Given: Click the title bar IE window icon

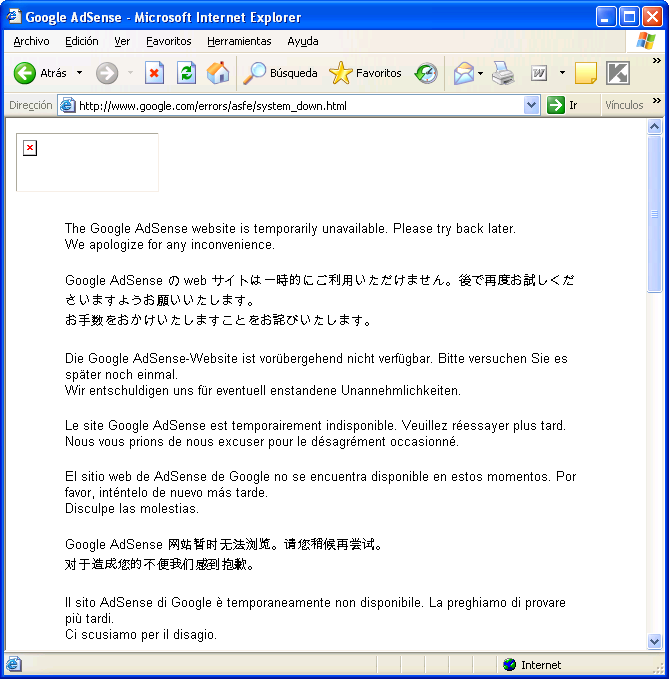Looking at the screenshot, I should [x=13, y=16].
